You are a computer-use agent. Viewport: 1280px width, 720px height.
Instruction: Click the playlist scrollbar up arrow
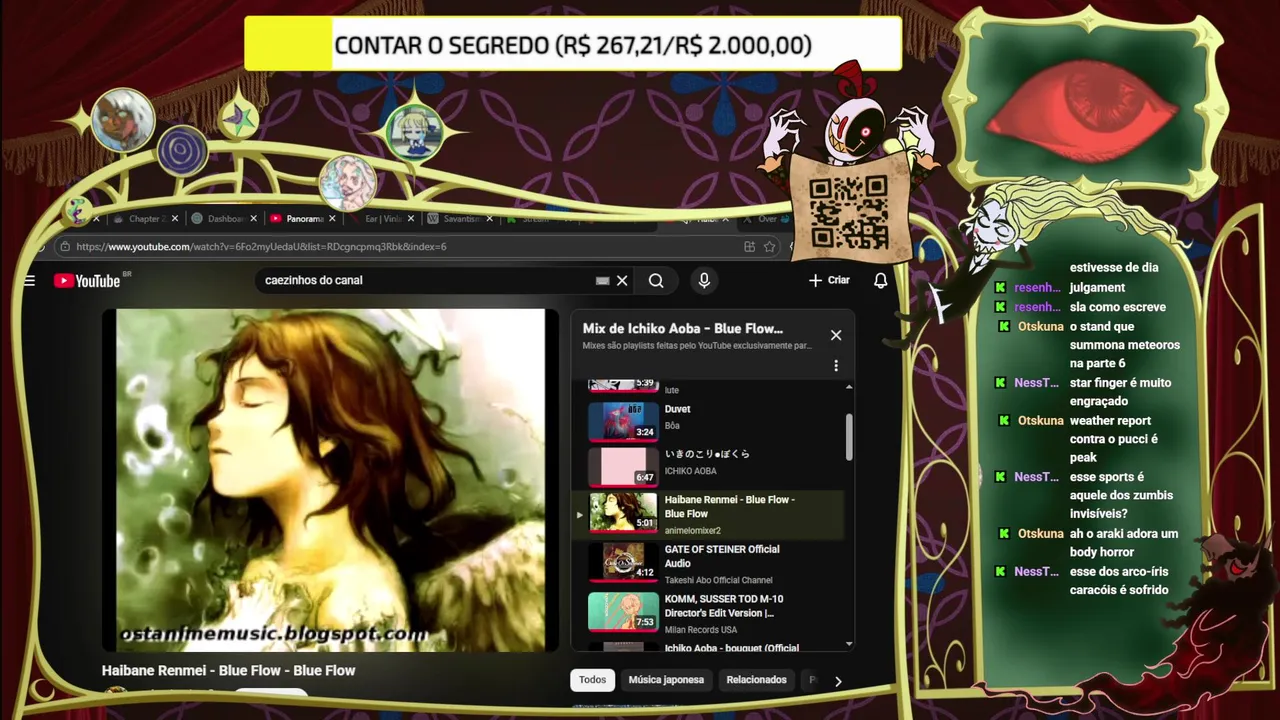(849, 388)
